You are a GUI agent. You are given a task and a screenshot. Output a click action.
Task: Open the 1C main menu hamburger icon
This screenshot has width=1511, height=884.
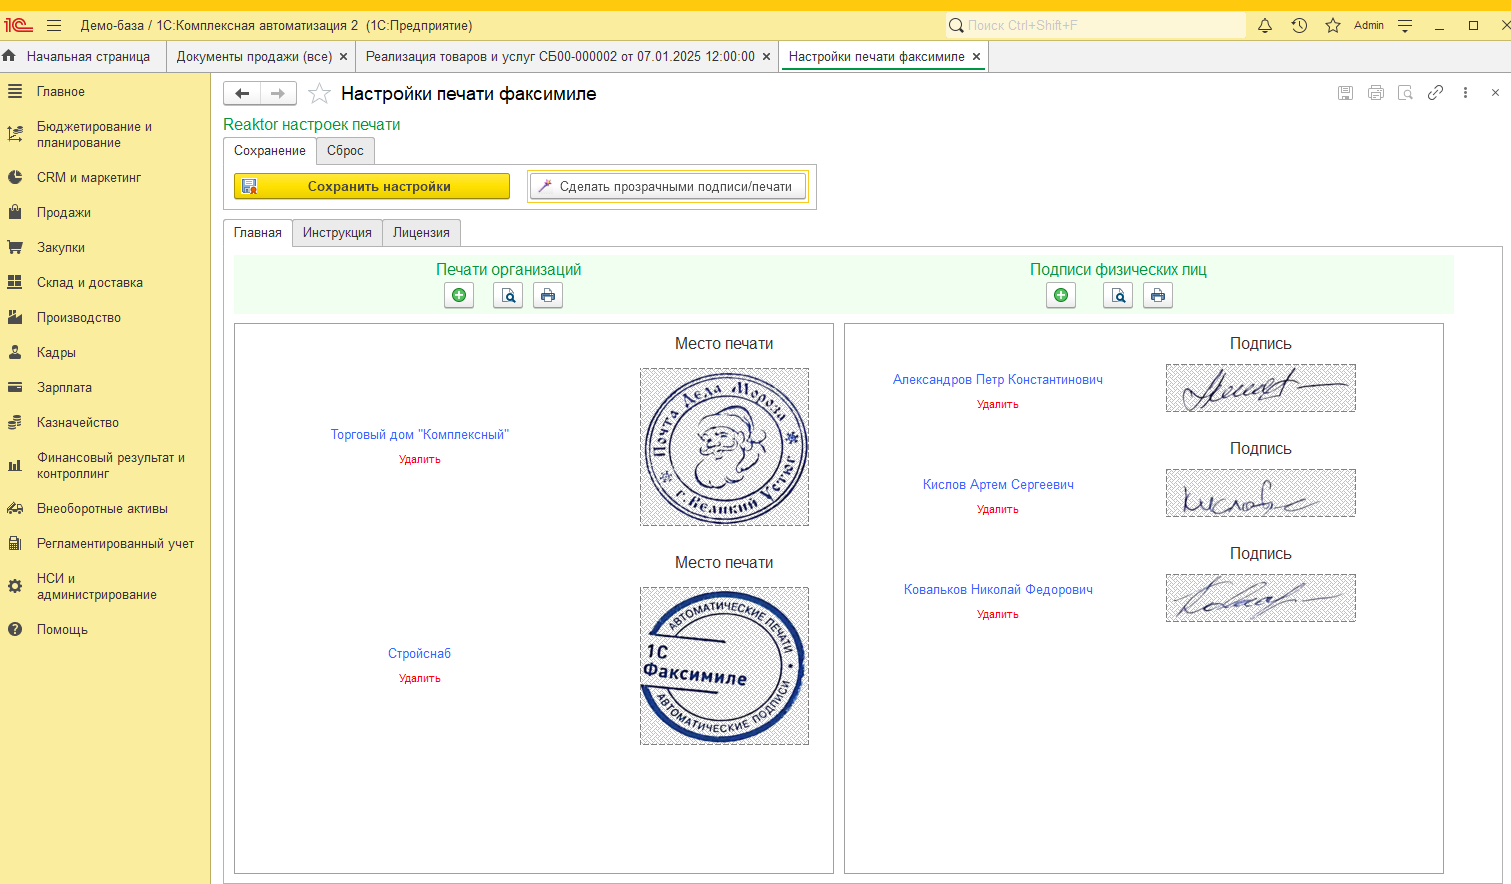(x=54, y=26)
